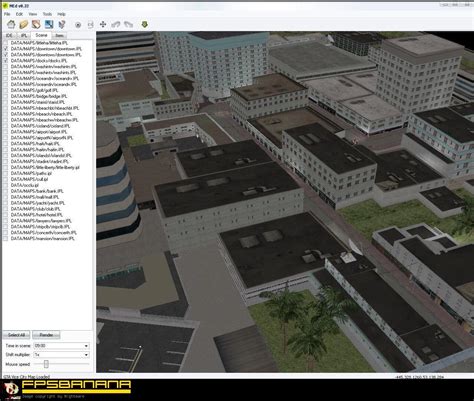This screenshot has width=474, height=401.
Task: Open the Edit menu
Action: pyautogui.click(x=19, y=14)
